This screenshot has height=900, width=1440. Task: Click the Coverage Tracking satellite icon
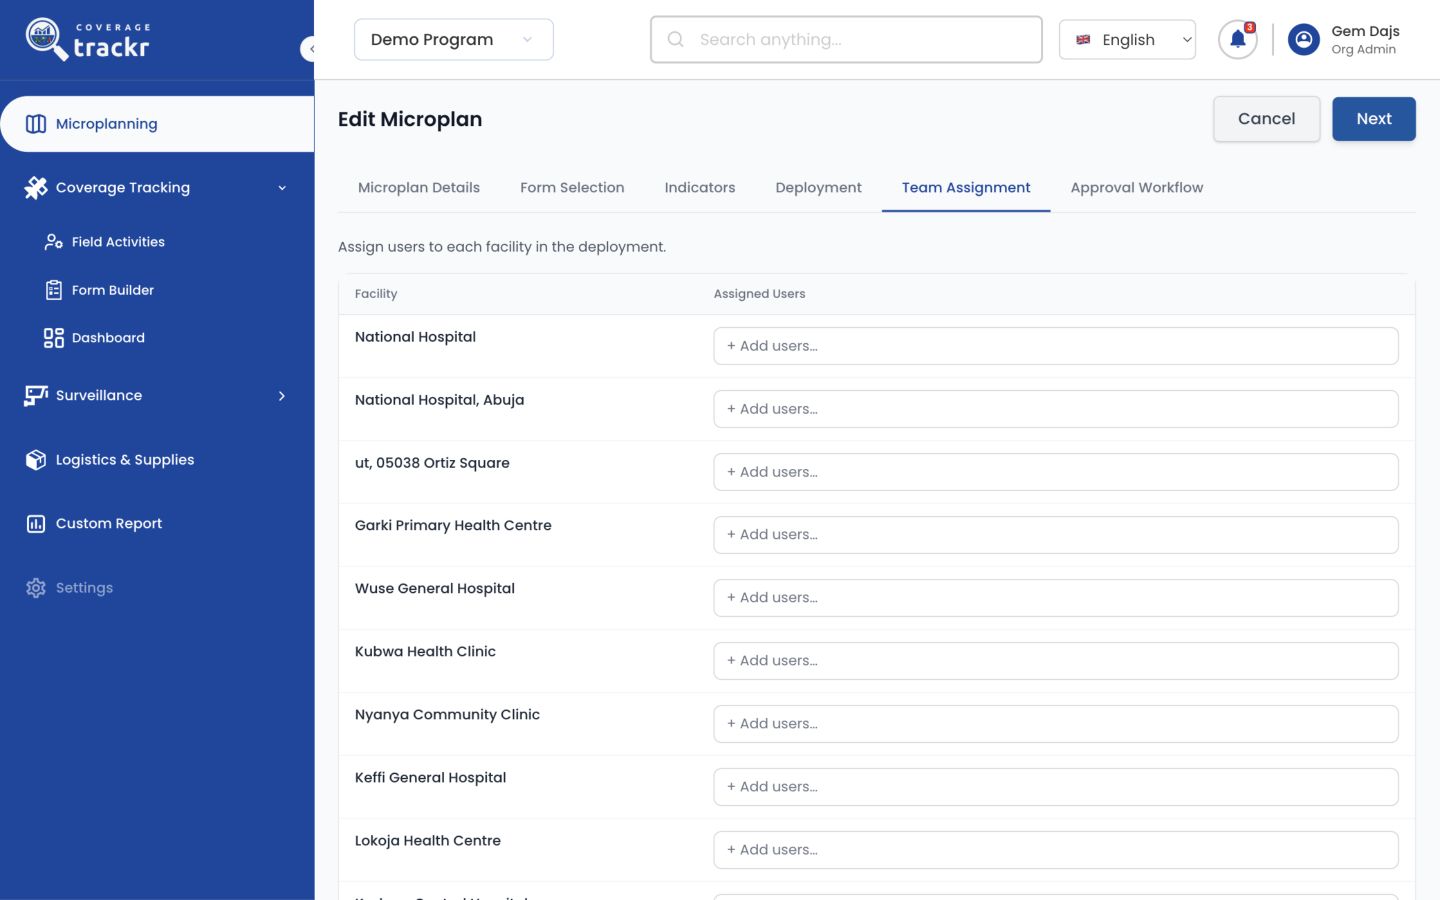tap(36, 188)
